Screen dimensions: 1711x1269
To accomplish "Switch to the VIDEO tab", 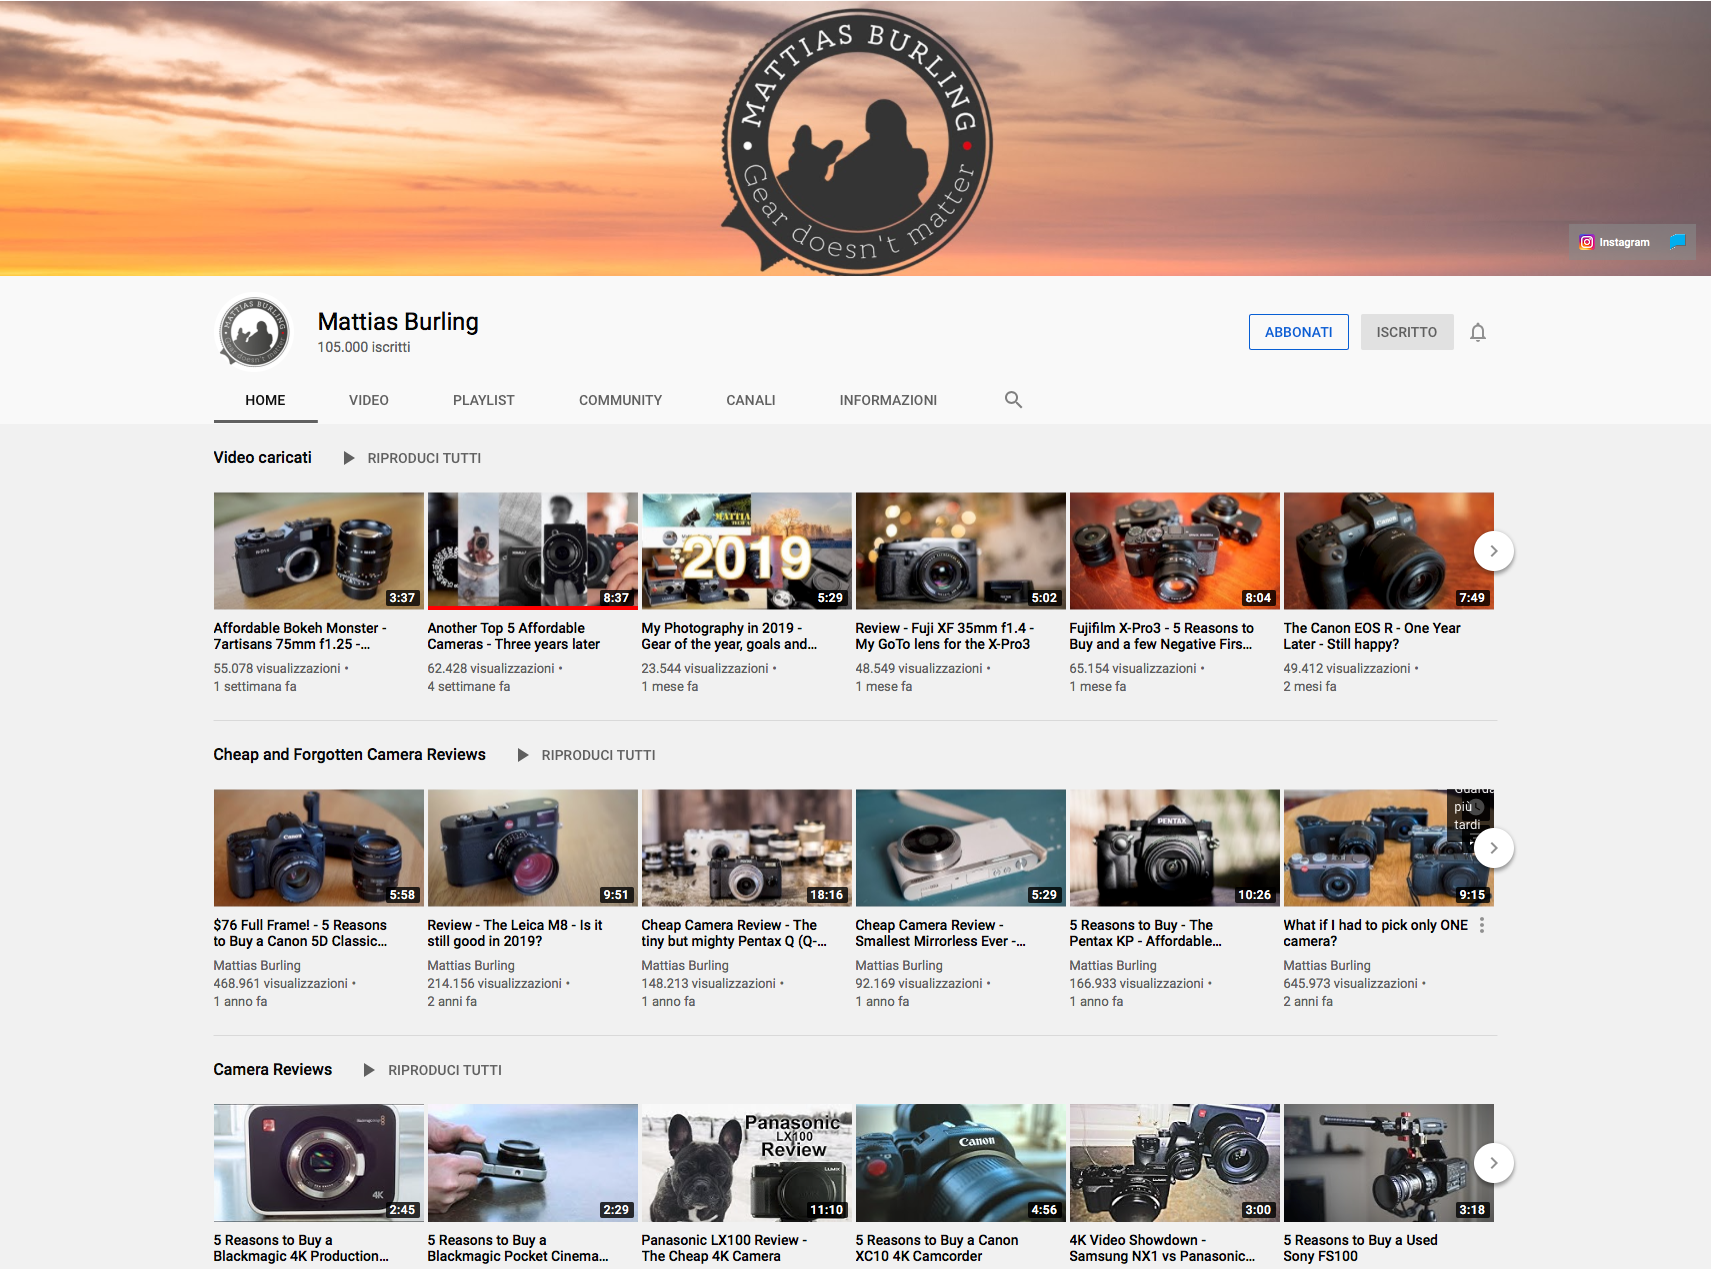I will 369,400.
